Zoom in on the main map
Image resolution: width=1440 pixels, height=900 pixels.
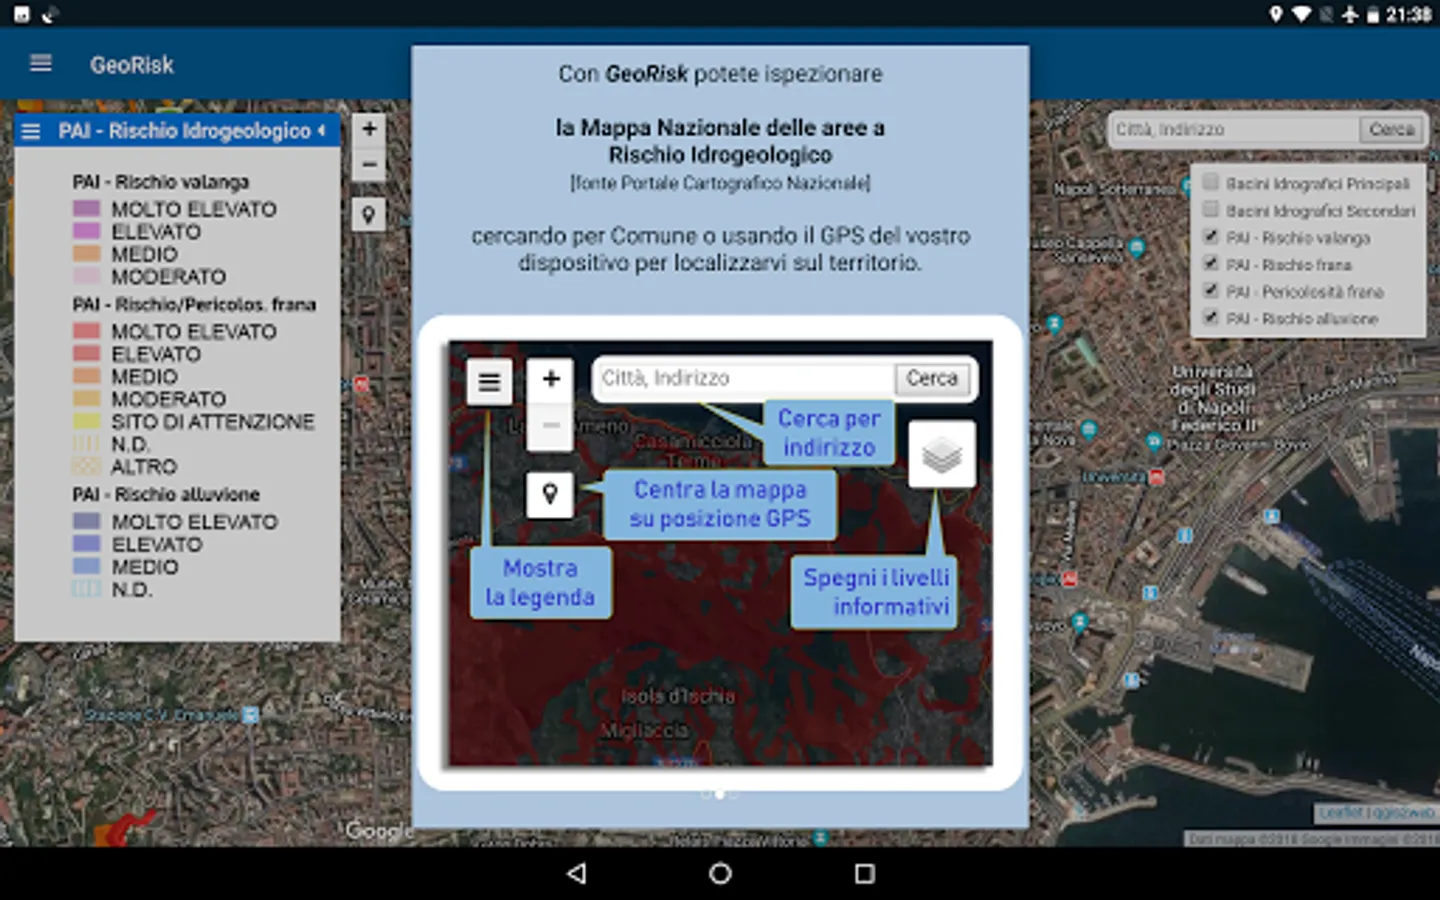pyautogui.click(x=369, y=129)
